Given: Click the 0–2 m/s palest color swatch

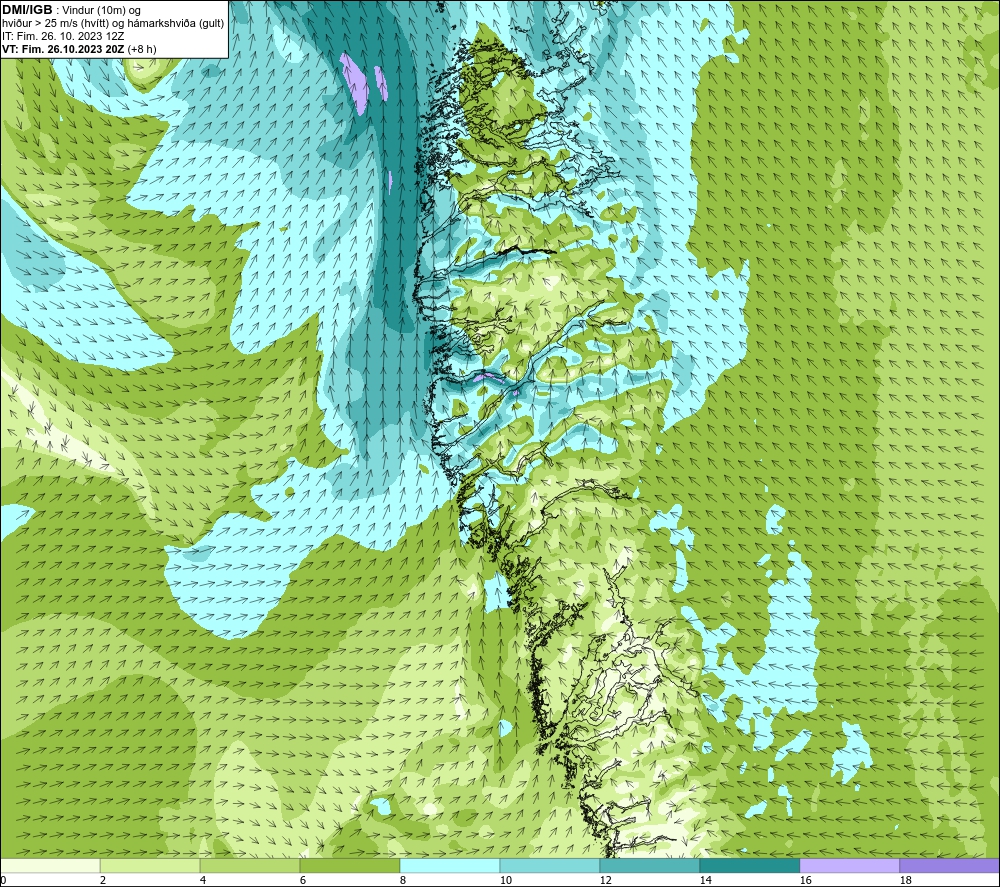Looking at the screenshot, I should point(50,865).
